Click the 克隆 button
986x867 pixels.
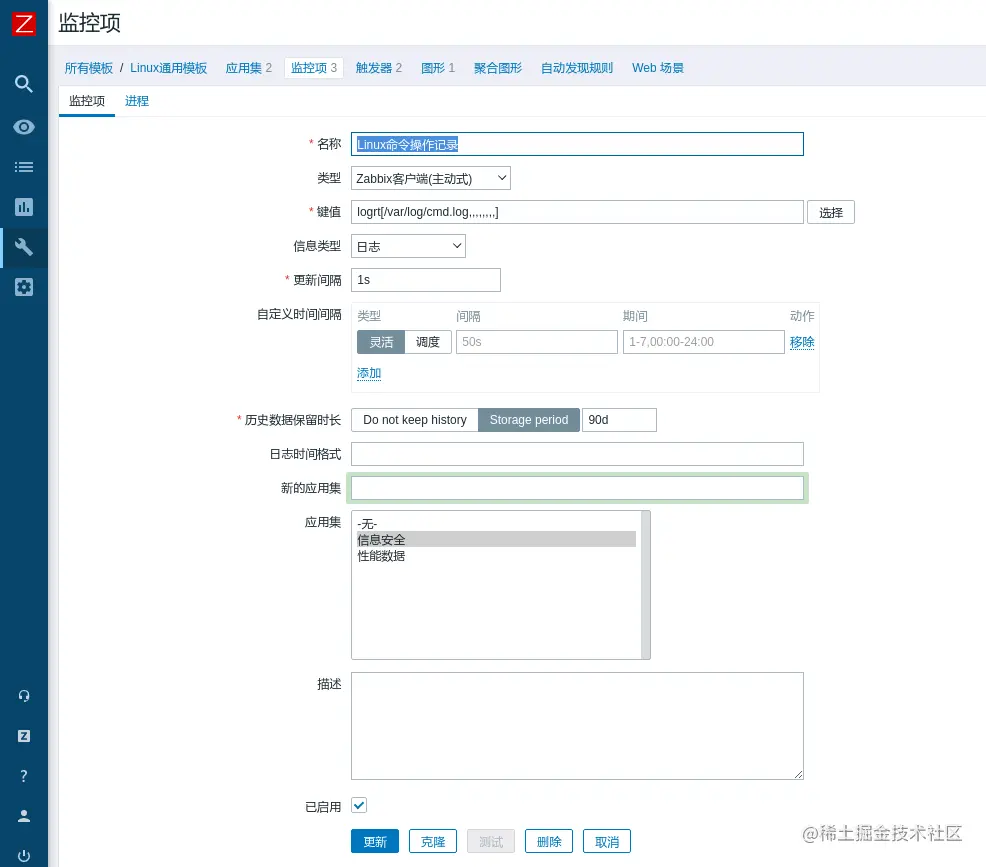(x=432, y=841)
